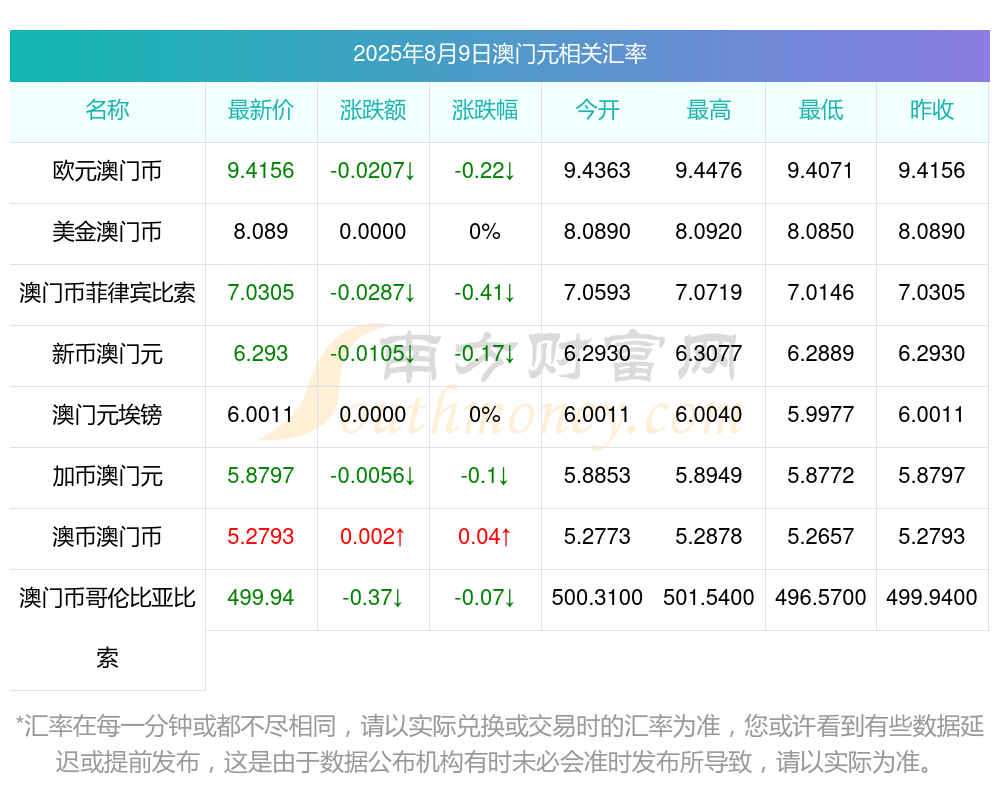The width and height of the screenshot is (1000, 793).
Task: Click the latest price 499.94
Action: click(x=261, y=597)
